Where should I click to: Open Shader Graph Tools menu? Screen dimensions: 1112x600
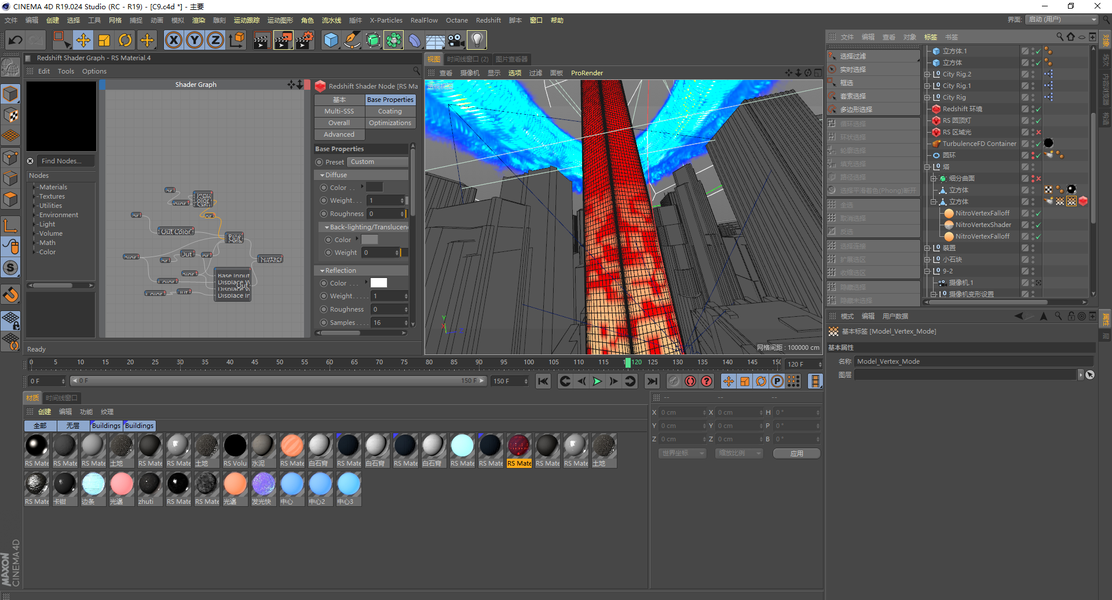pos(66,72)
